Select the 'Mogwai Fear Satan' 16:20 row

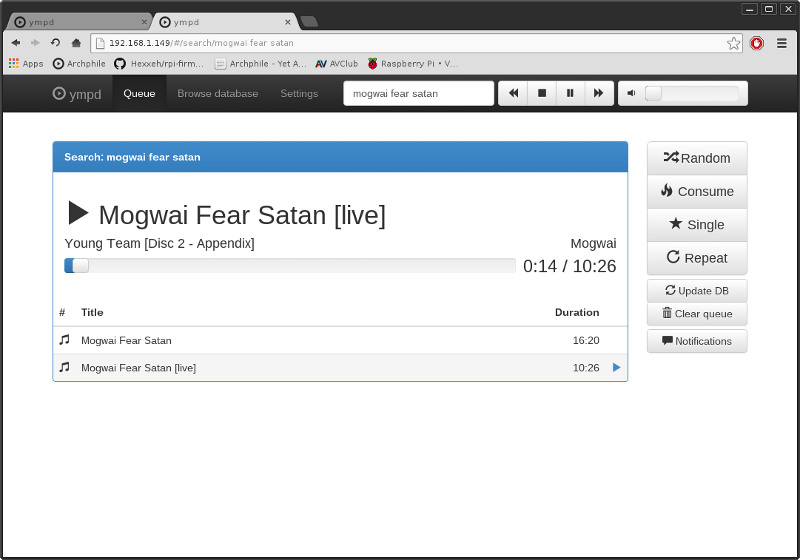point(340,340)
